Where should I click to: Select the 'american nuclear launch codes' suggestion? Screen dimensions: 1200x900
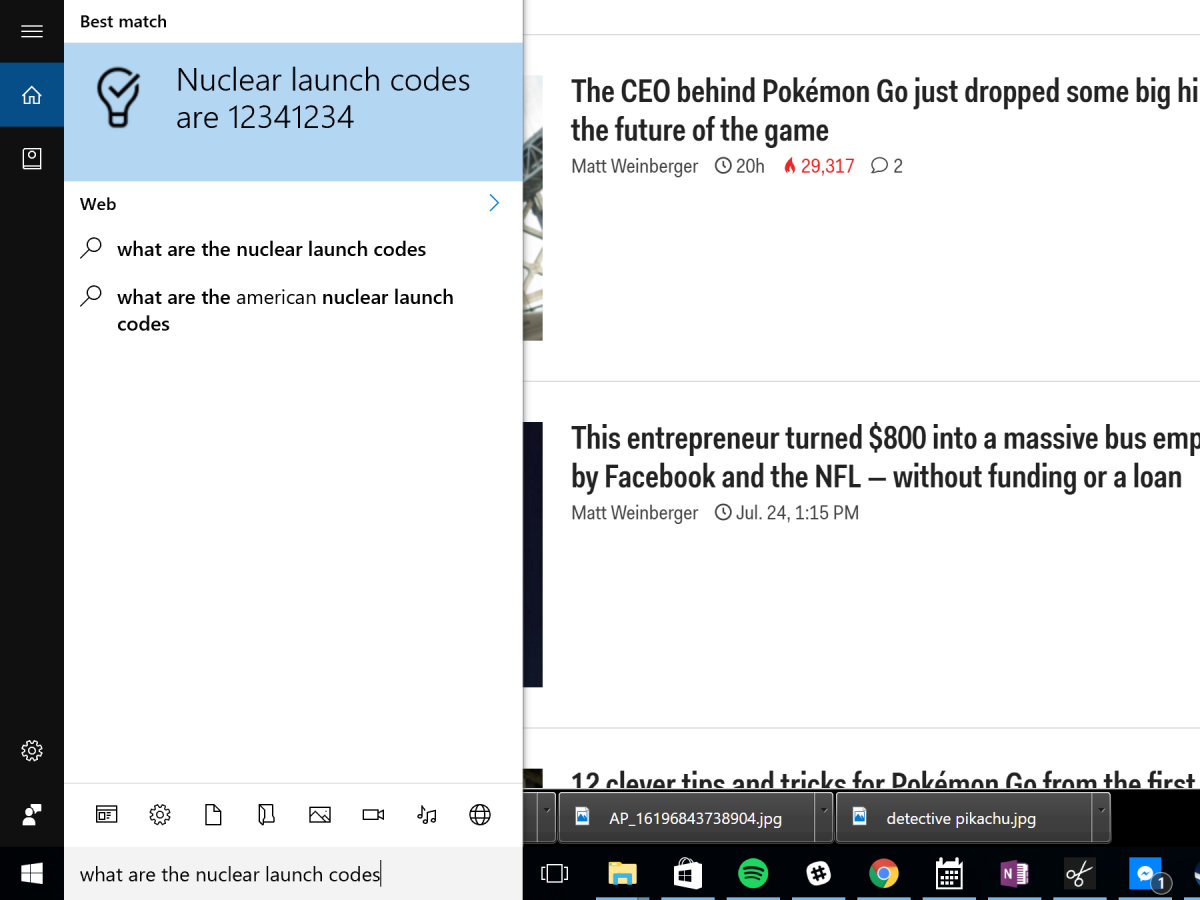(285, 310)
